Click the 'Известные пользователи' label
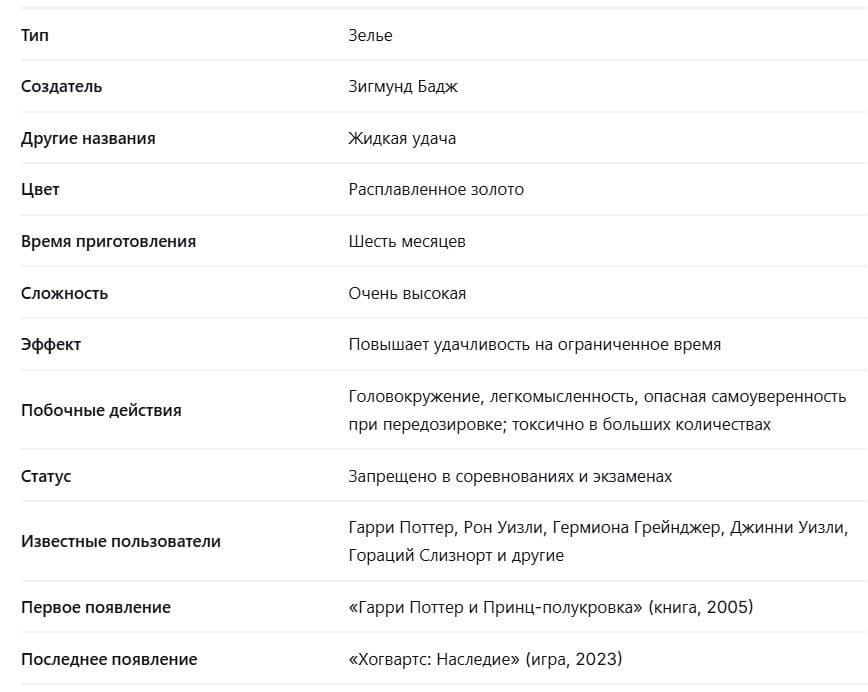The width and height of the screenshot is (868, 692). [x=121, y=541]
